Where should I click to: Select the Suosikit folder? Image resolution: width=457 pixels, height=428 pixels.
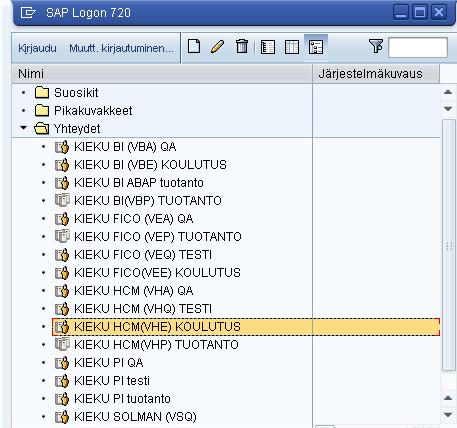click(x=76, y=93)
